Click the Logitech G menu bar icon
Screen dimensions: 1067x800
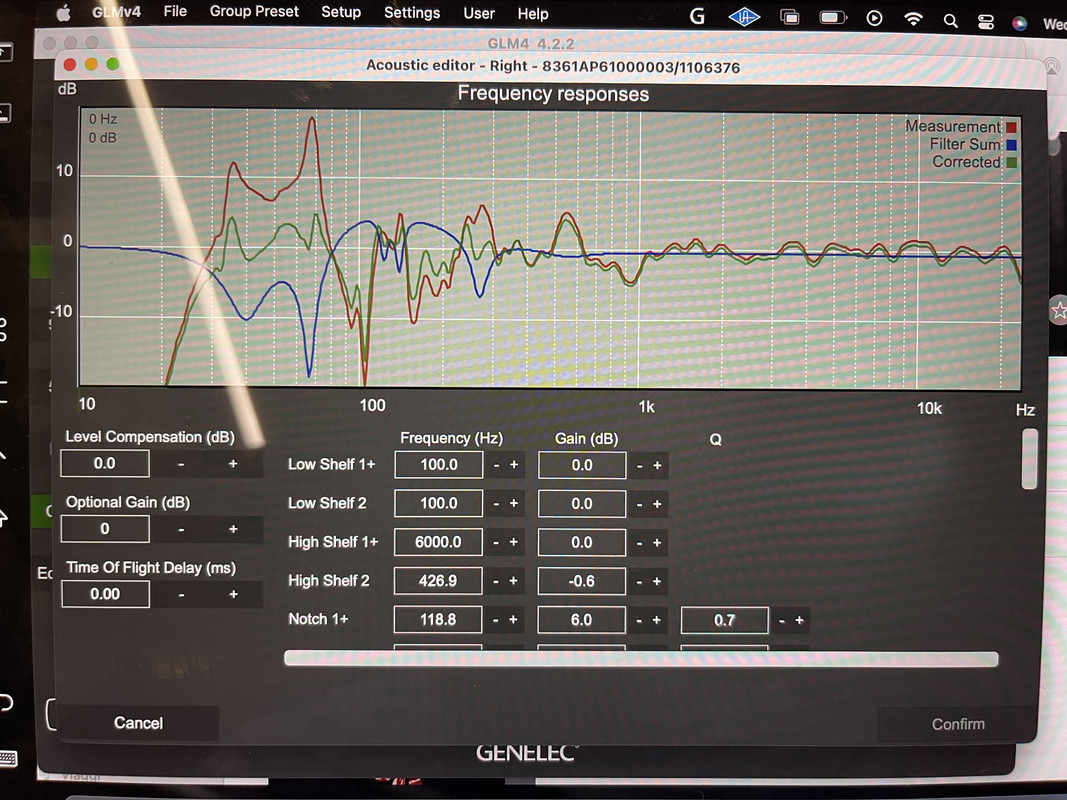pos(697,16)
